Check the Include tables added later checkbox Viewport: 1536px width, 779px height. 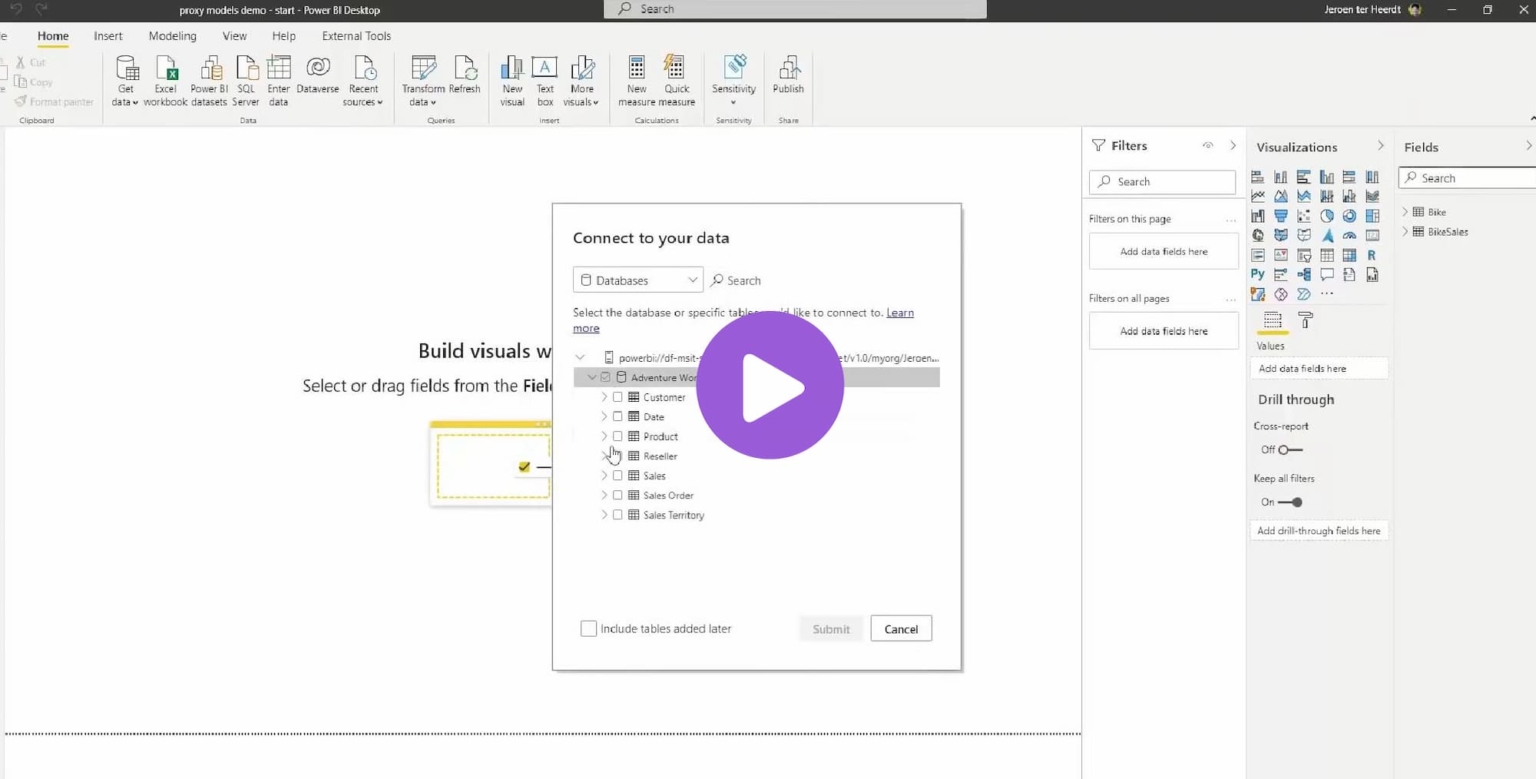(589, 628)
